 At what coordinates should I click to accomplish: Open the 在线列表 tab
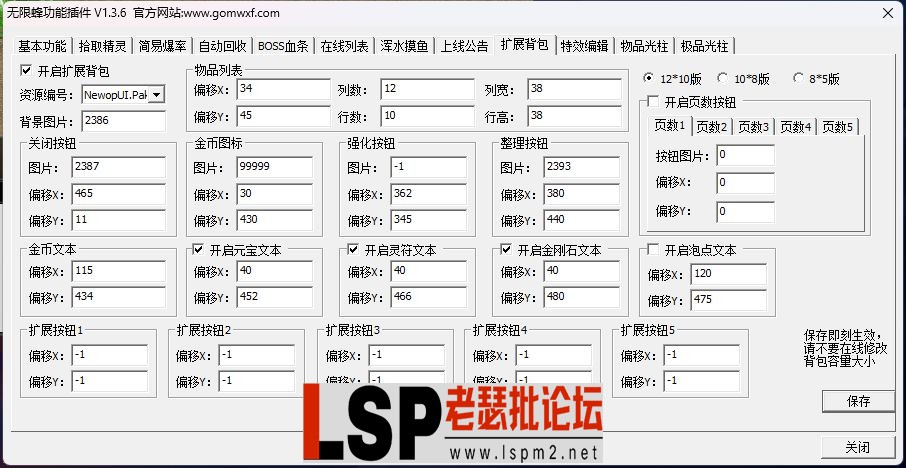pos(344,46)
